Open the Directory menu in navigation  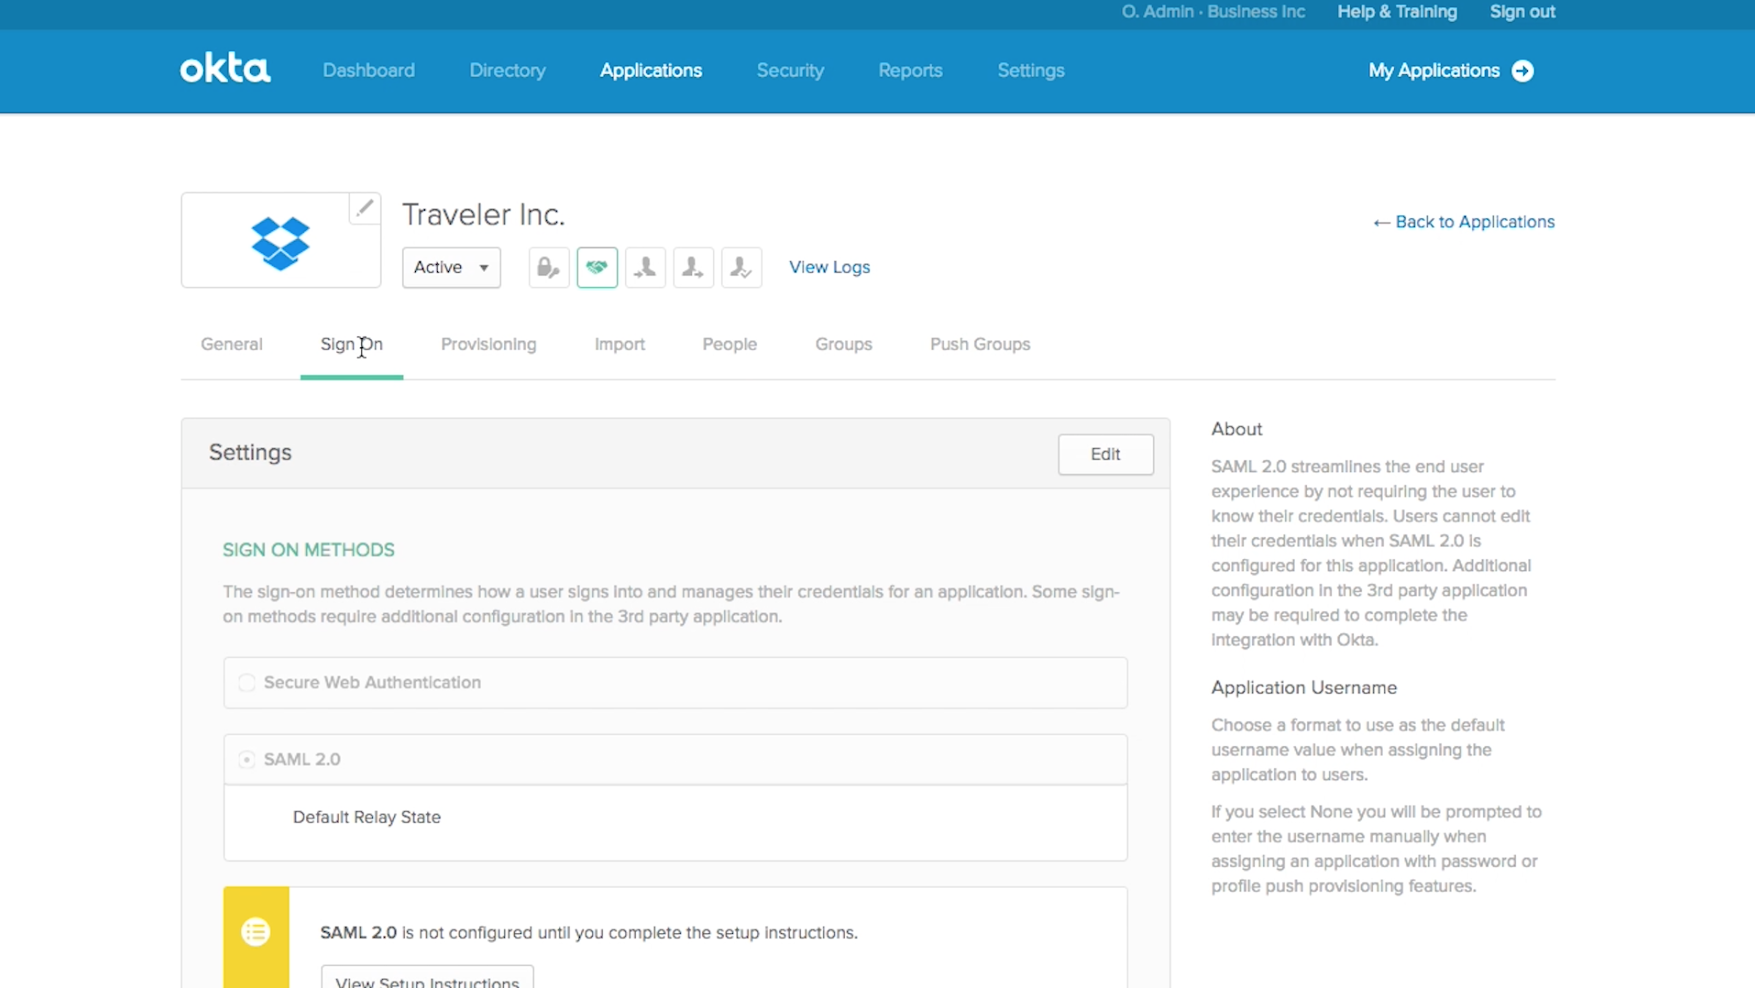click(507, 71)
